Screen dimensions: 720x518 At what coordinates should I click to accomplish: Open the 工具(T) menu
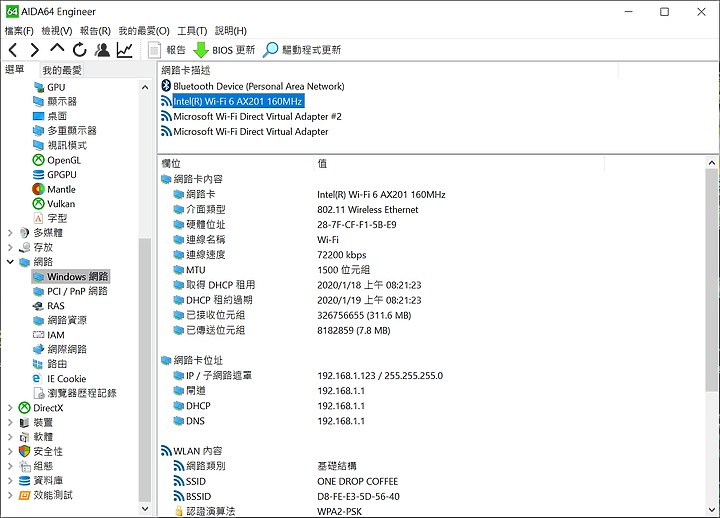tap(192, 31)
